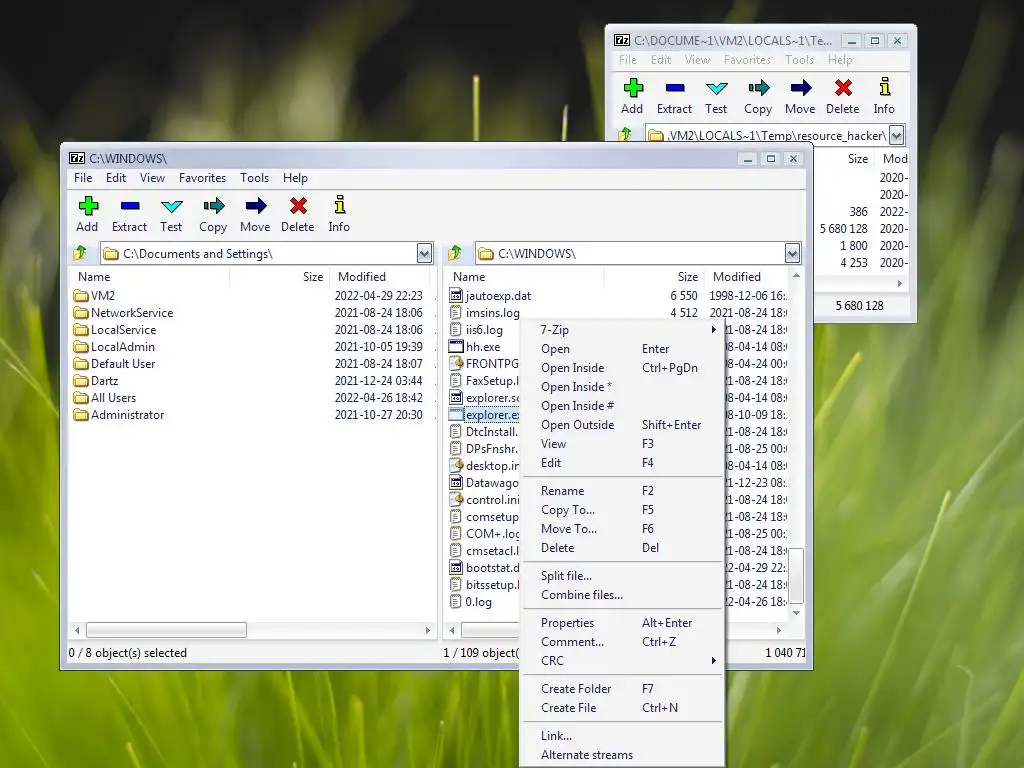Click the C:\WINDOWS\ path input field
This screenshot has height=768, width=1024.
coord(630,253)
